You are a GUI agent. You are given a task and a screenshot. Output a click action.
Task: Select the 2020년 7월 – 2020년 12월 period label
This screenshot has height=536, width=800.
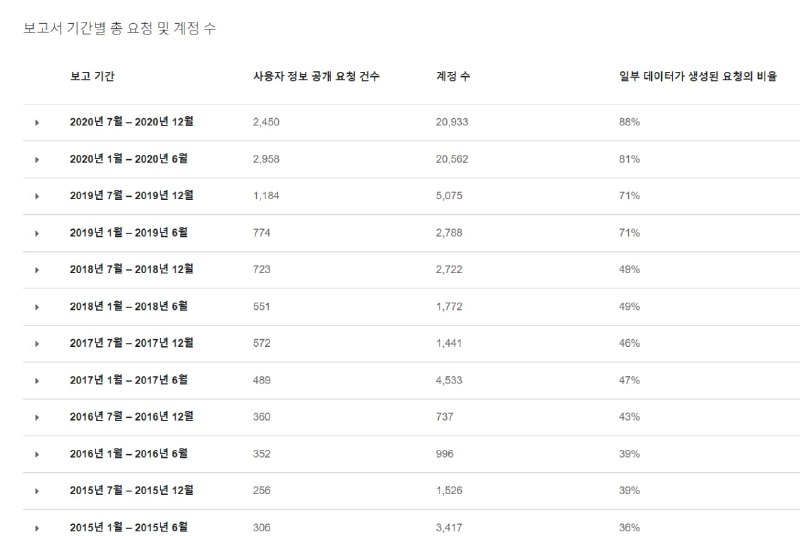click(x=132, y=121)
